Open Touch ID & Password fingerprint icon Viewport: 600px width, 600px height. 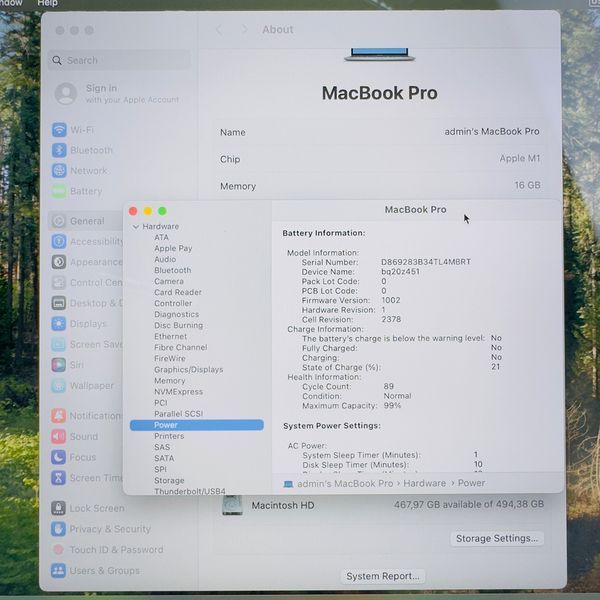pos(58,549)
